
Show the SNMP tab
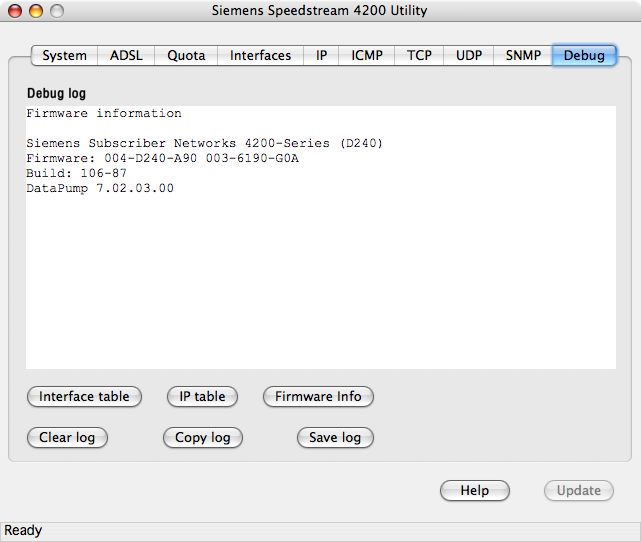click(523, 55)
